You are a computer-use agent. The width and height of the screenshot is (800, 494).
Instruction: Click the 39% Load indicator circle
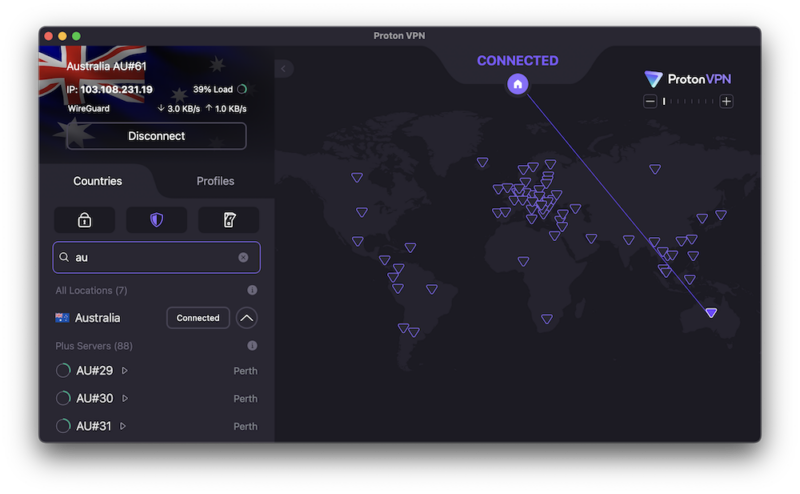pyautogui.click(x=242, y=89)
